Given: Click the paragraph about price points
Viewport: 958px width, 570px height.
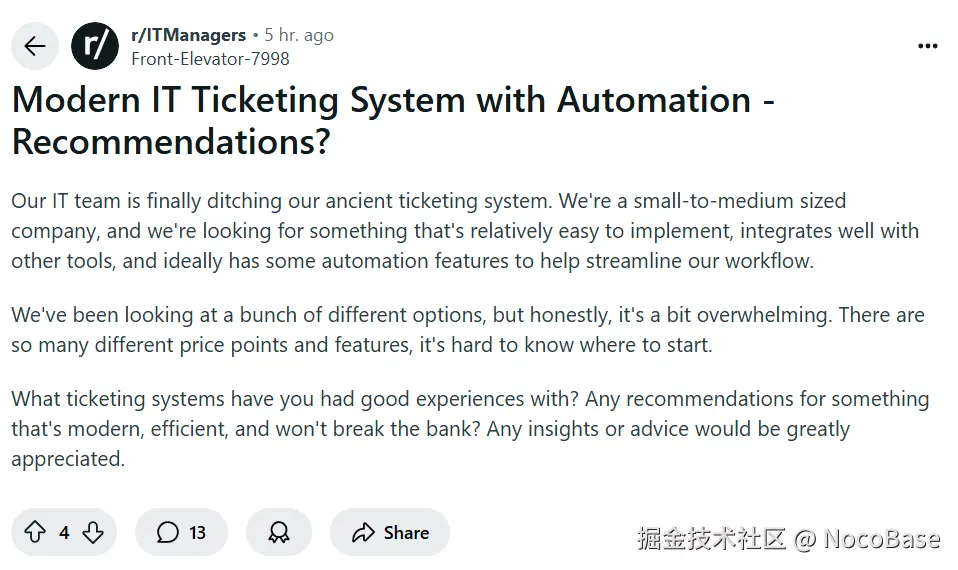Looking at the screenshot, I should [x=467, y=330].
